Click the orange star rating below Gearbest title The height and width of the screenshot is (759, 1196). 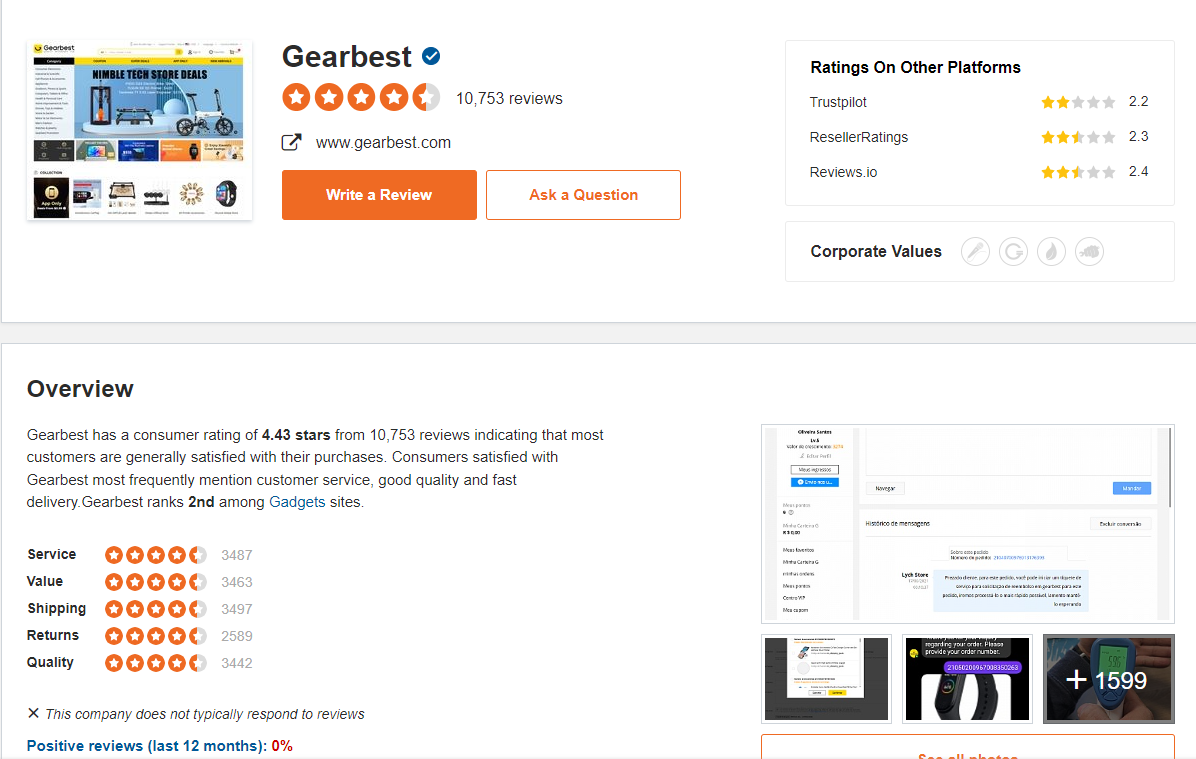tap(360, 98)
